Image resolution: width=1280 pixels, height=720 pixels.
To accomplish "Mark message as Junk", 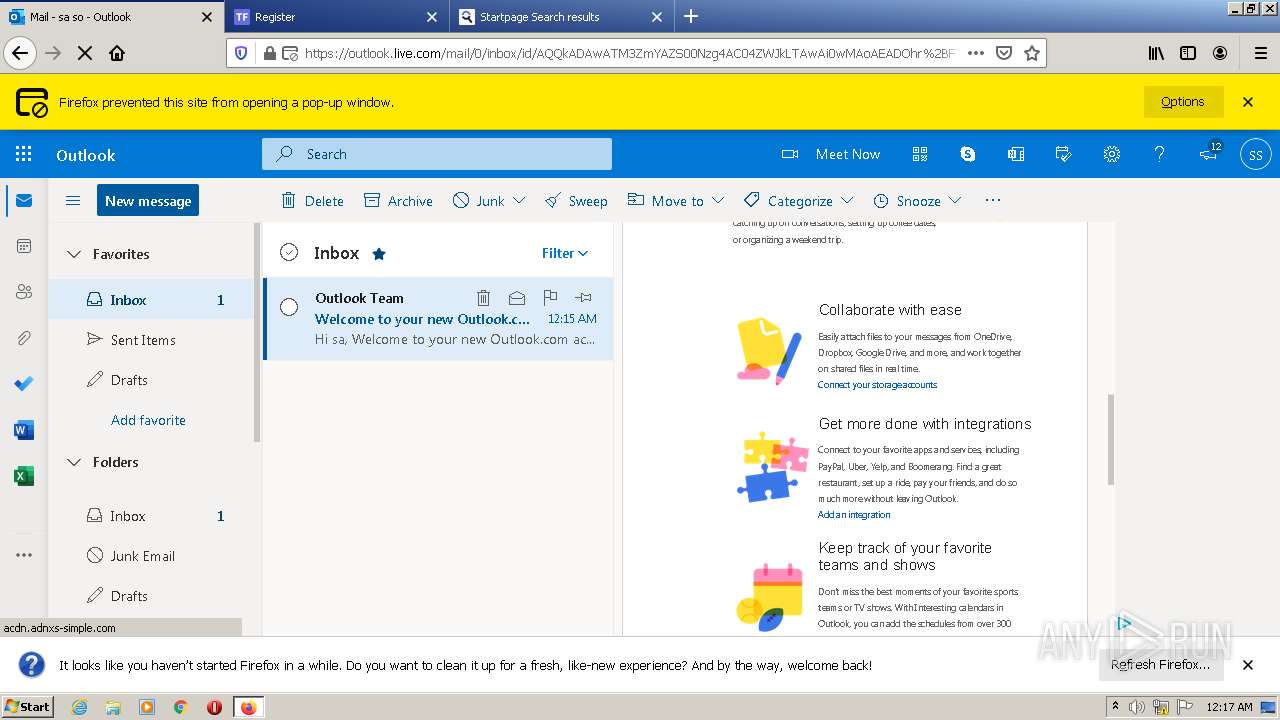I will click(x=478, y=200).
